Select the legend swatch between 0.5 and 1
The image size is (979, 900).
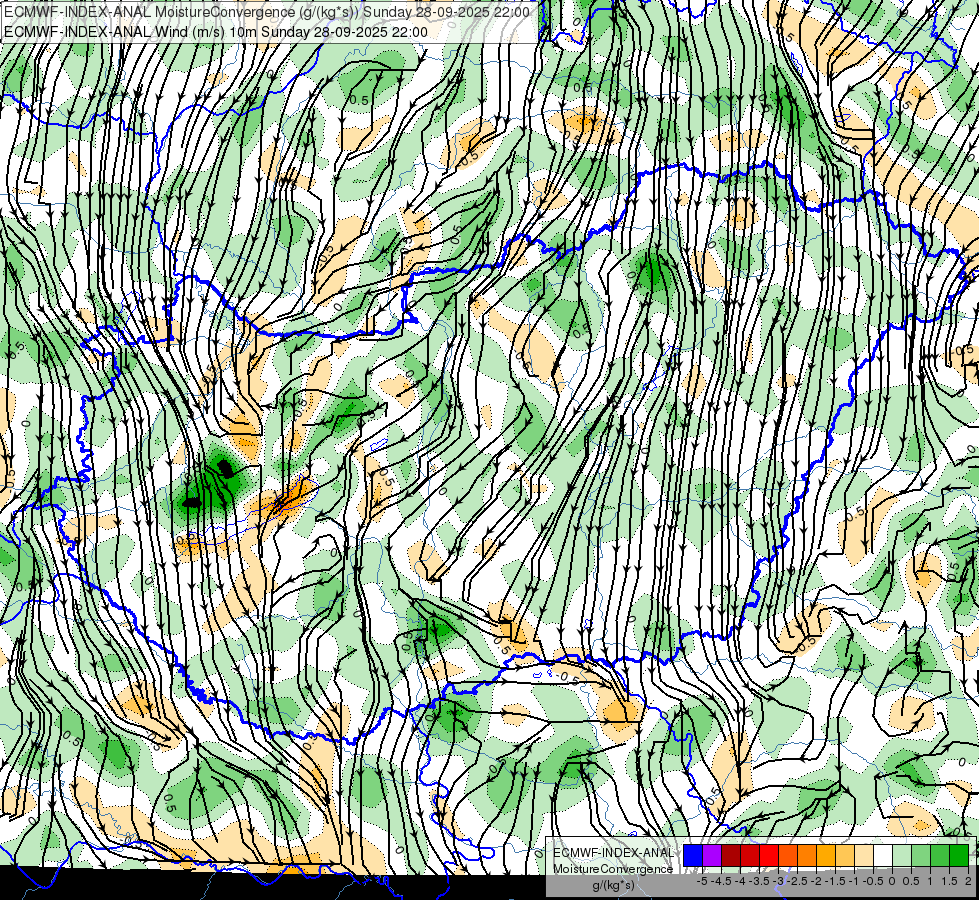(x=922, y=856)
